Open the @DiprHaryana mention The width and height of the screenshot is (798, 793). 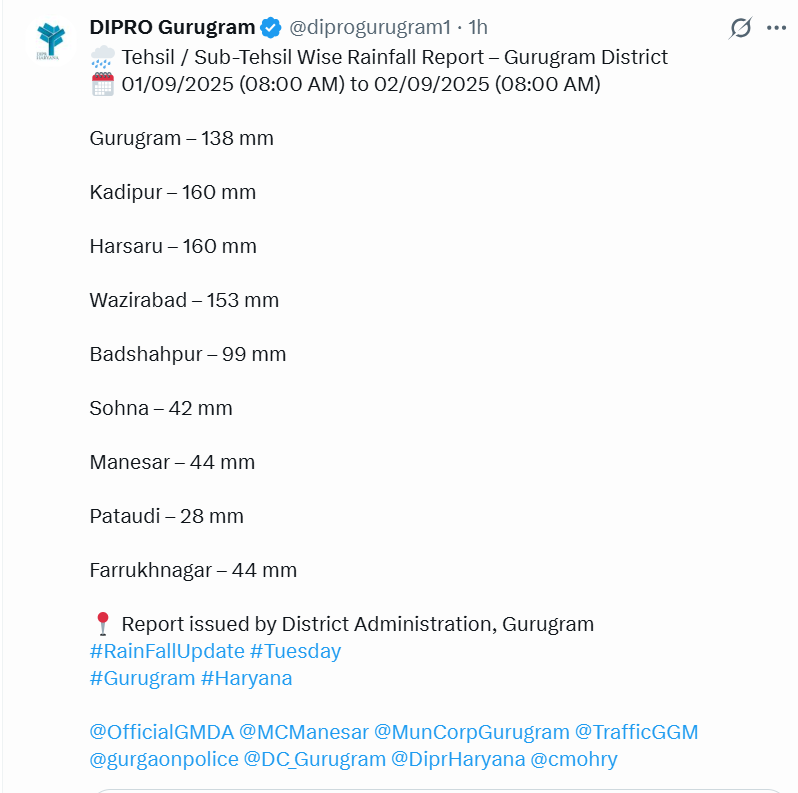click(458, 759)
